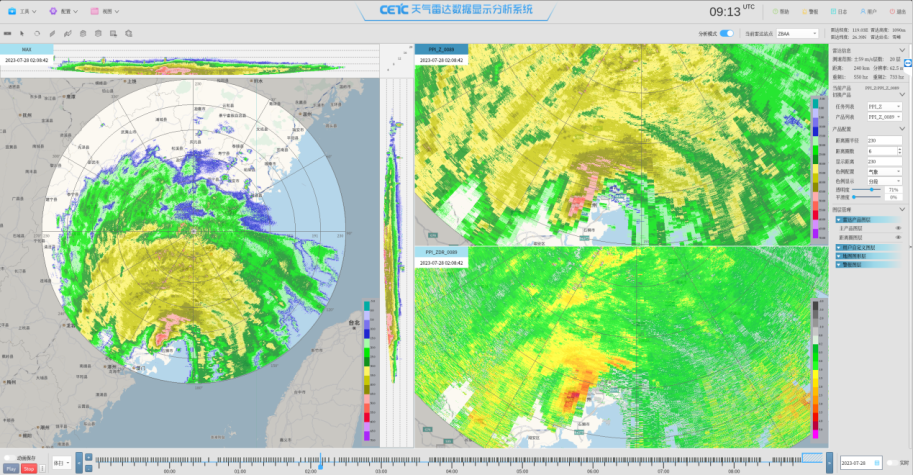This screenshot has height=475, width=913.
Task: Click the screen capture toolbar icon
Action: pos(113,34)
